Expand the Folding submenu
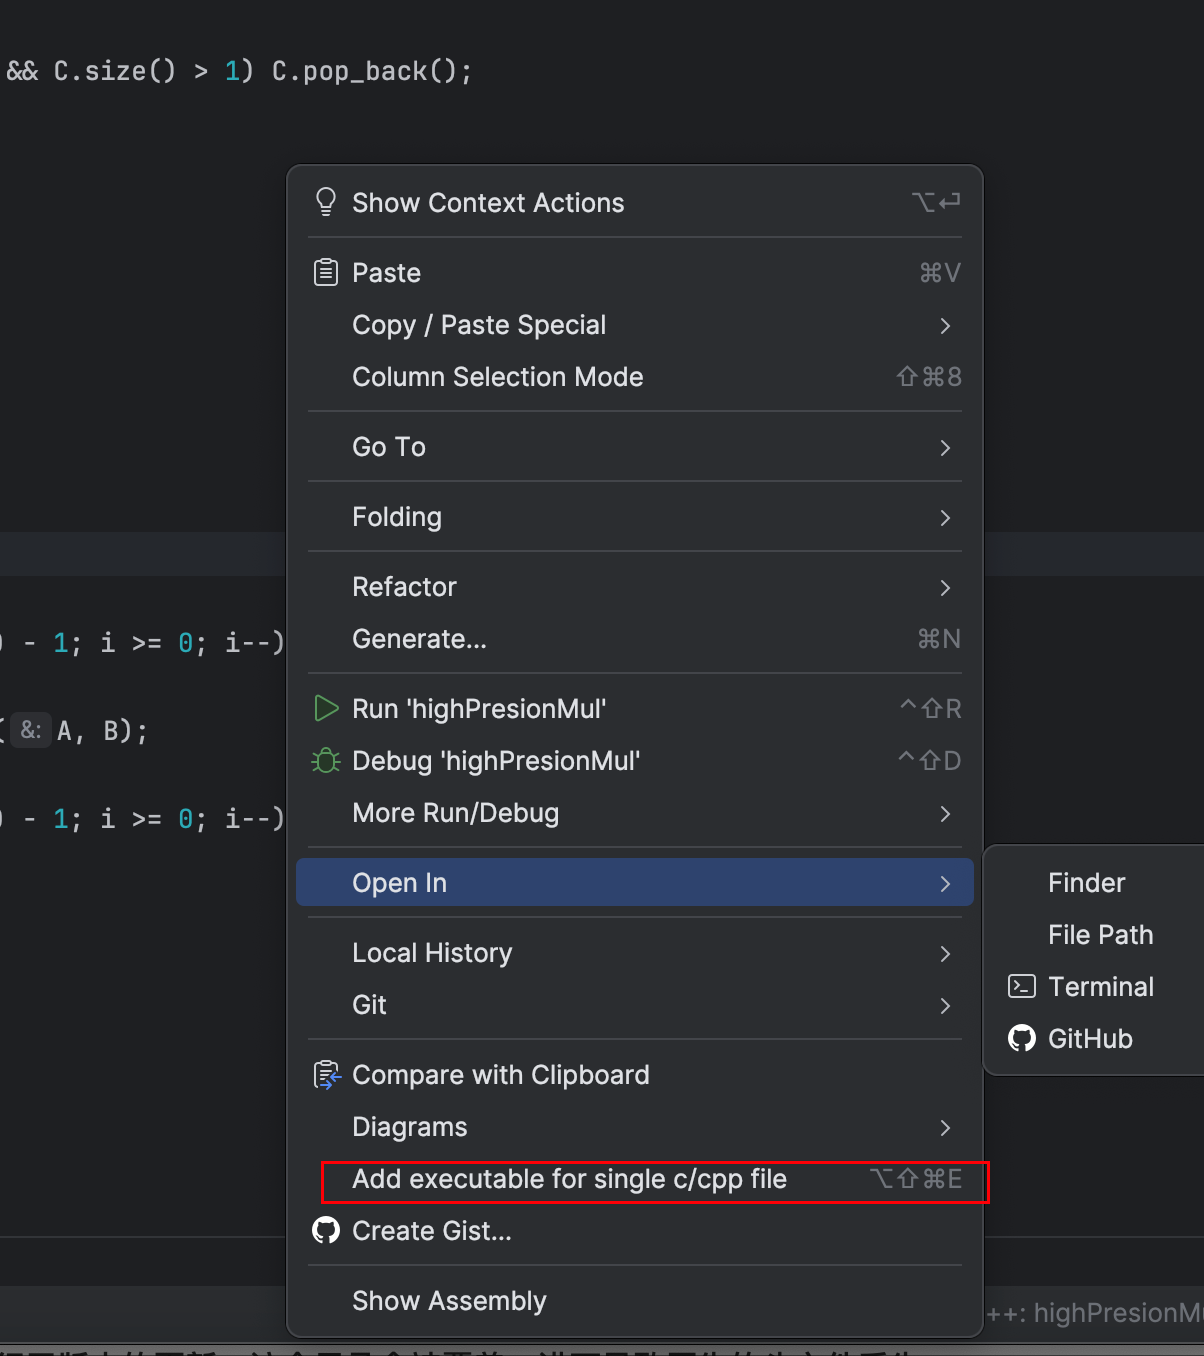This screenshot has width=1204, height=1356. [x=945, y=517]
